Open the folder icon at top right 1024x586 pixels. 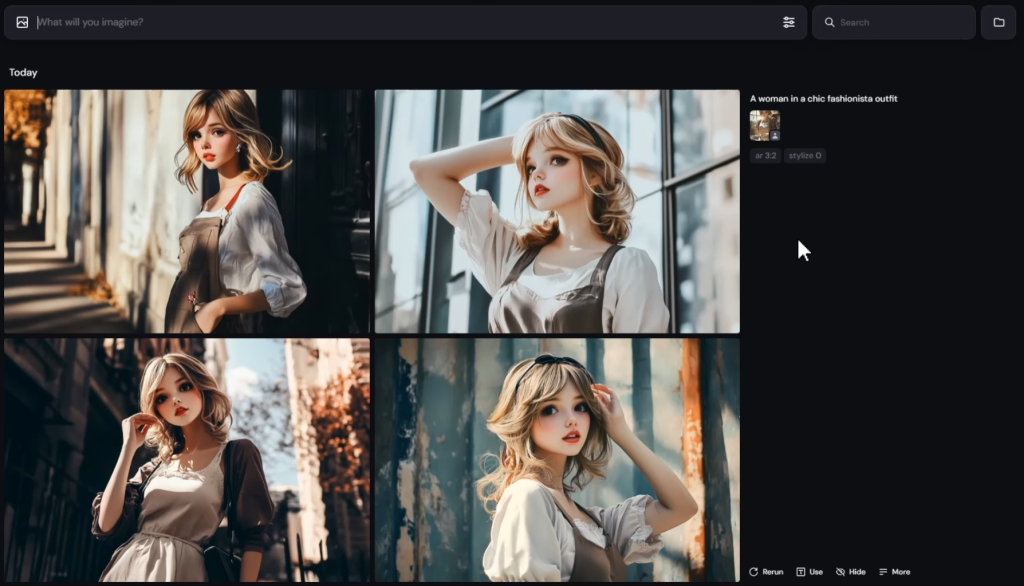click(998, 22)
